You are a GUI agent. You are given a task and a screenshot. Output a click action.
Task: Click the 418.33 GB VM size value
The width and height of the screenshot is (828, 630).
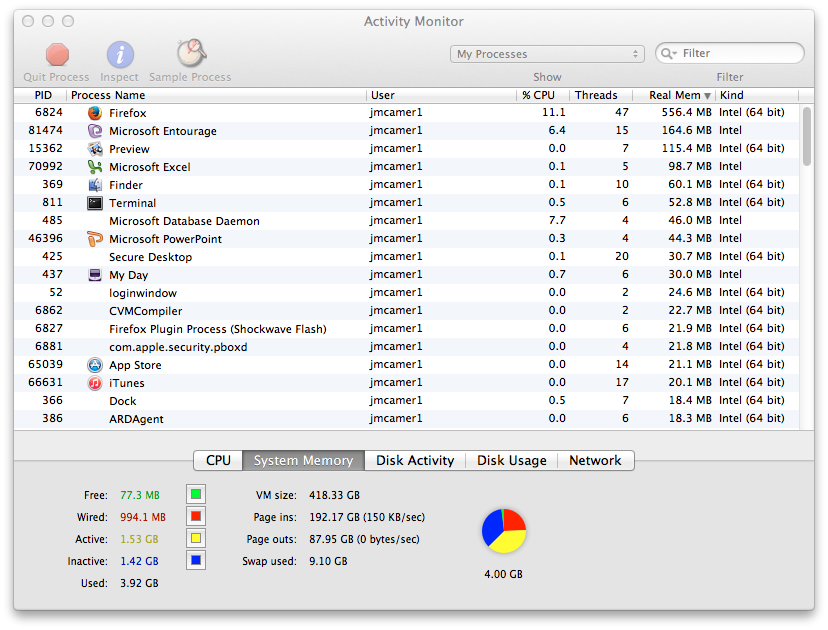click(x=334, y=495)
